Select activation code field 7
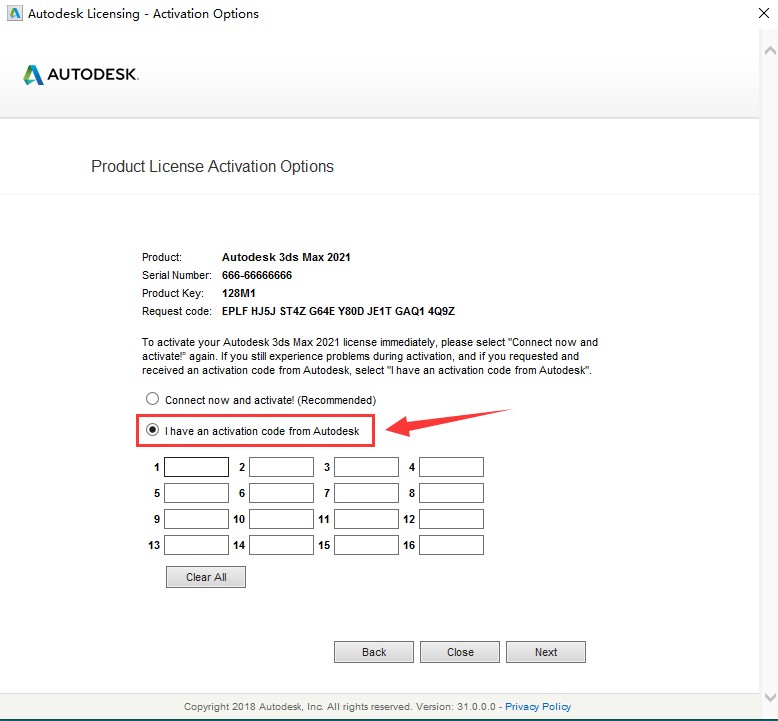The height and width of the screenshot is (721, 778). pos(366,493)
